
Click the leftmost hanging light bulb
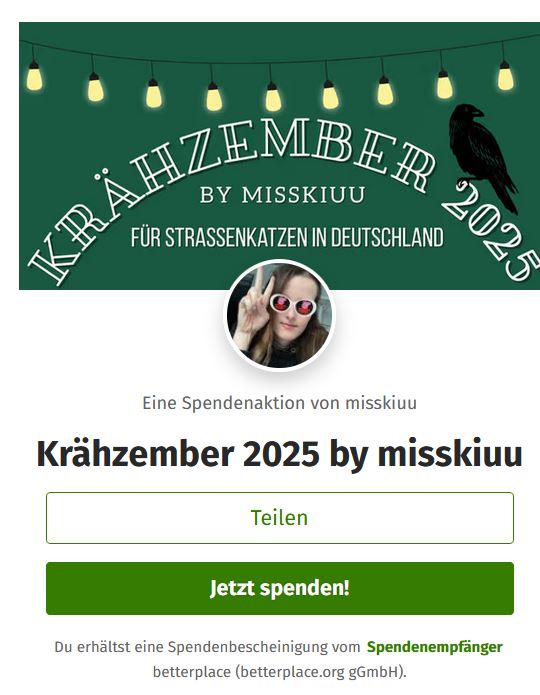coord(34,76)
